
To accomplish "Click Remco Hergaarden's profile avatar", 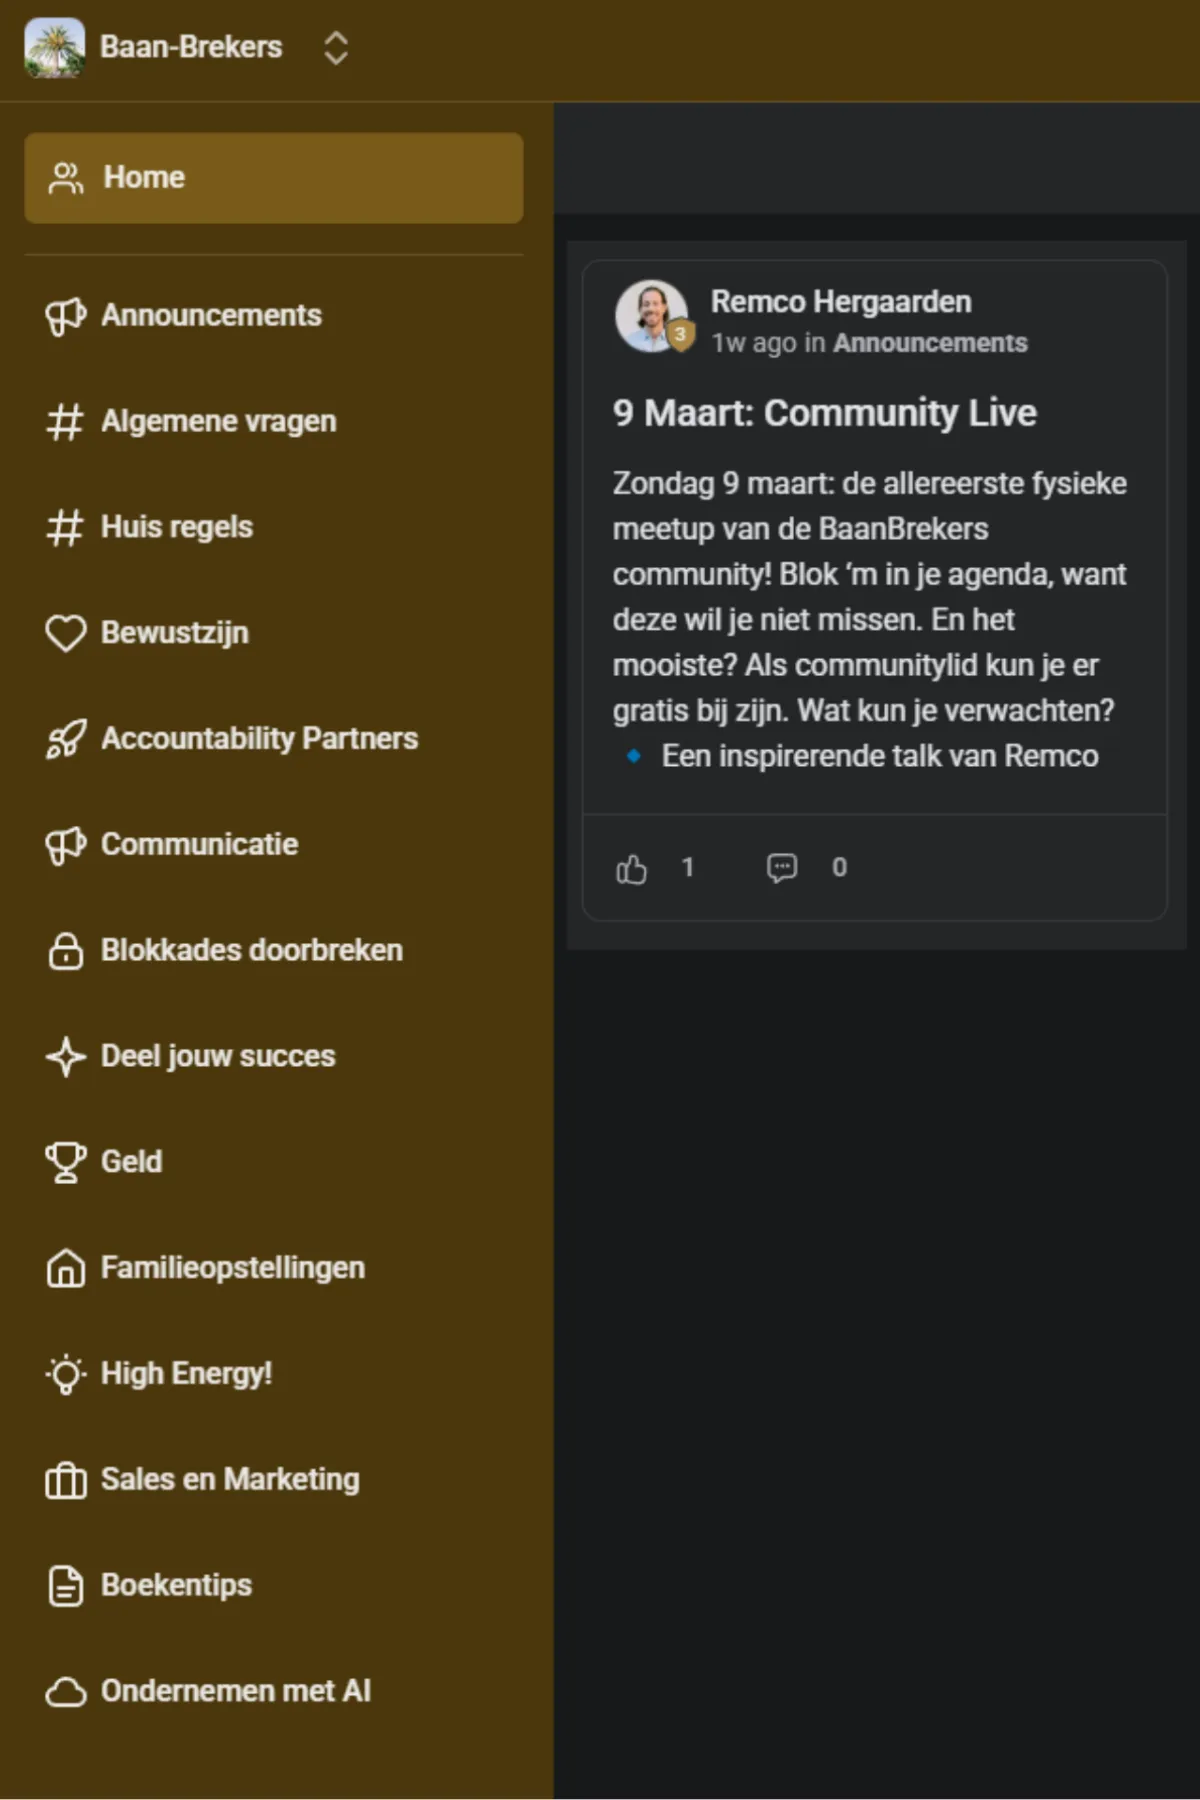I will 652,316.
